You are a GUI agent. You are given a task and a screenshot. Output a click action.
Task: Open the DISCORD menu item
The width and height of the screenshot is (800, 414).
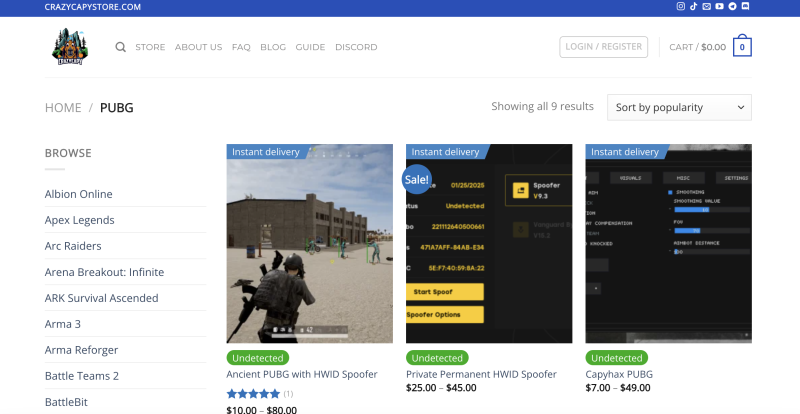pos(356,47)
